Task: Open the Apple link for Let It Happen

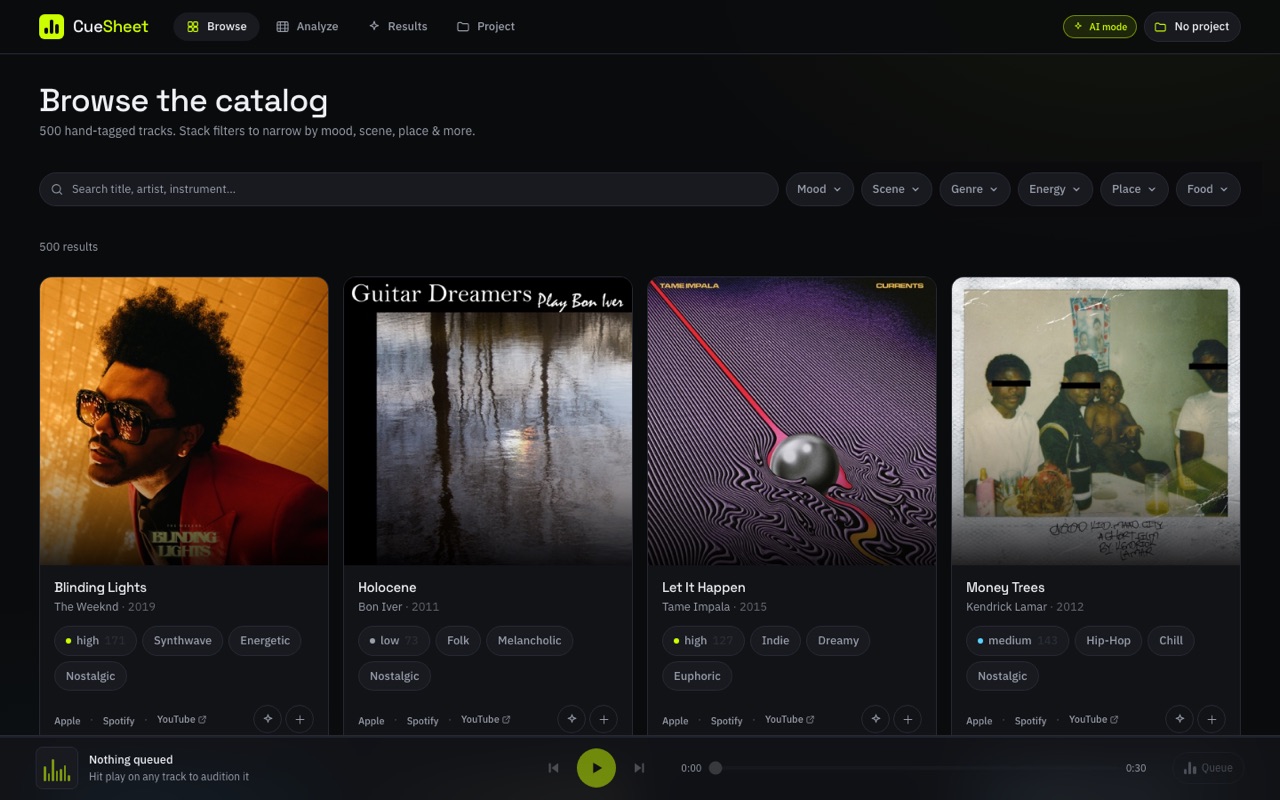Action: pos(675,720)
